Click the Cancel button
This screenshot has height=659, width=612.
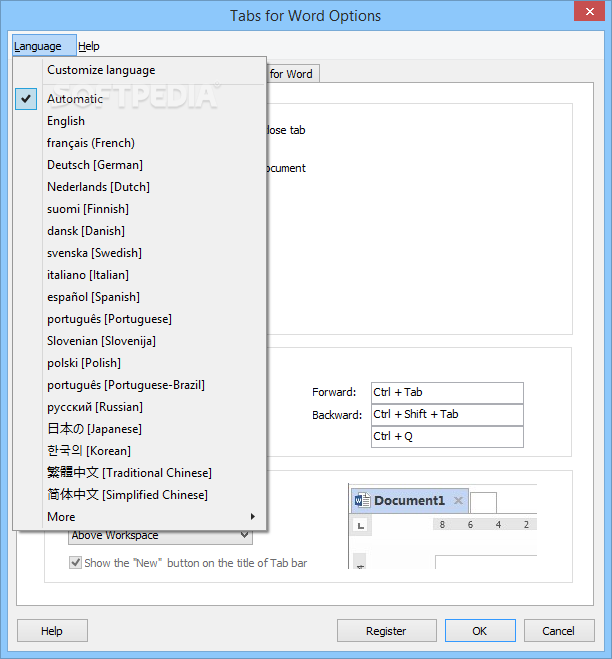click(559, 630)
